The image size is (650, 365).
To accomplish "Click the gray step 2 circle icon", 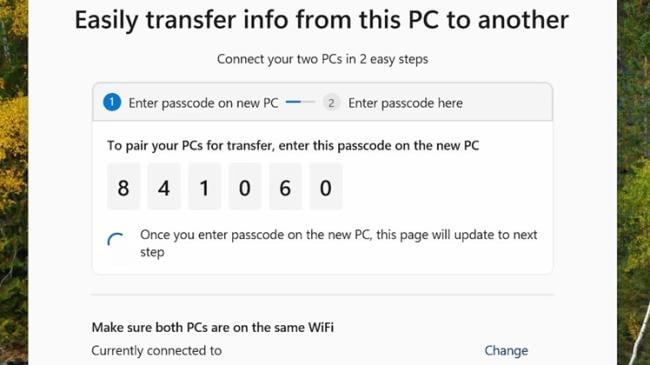I will coord(331,103).
